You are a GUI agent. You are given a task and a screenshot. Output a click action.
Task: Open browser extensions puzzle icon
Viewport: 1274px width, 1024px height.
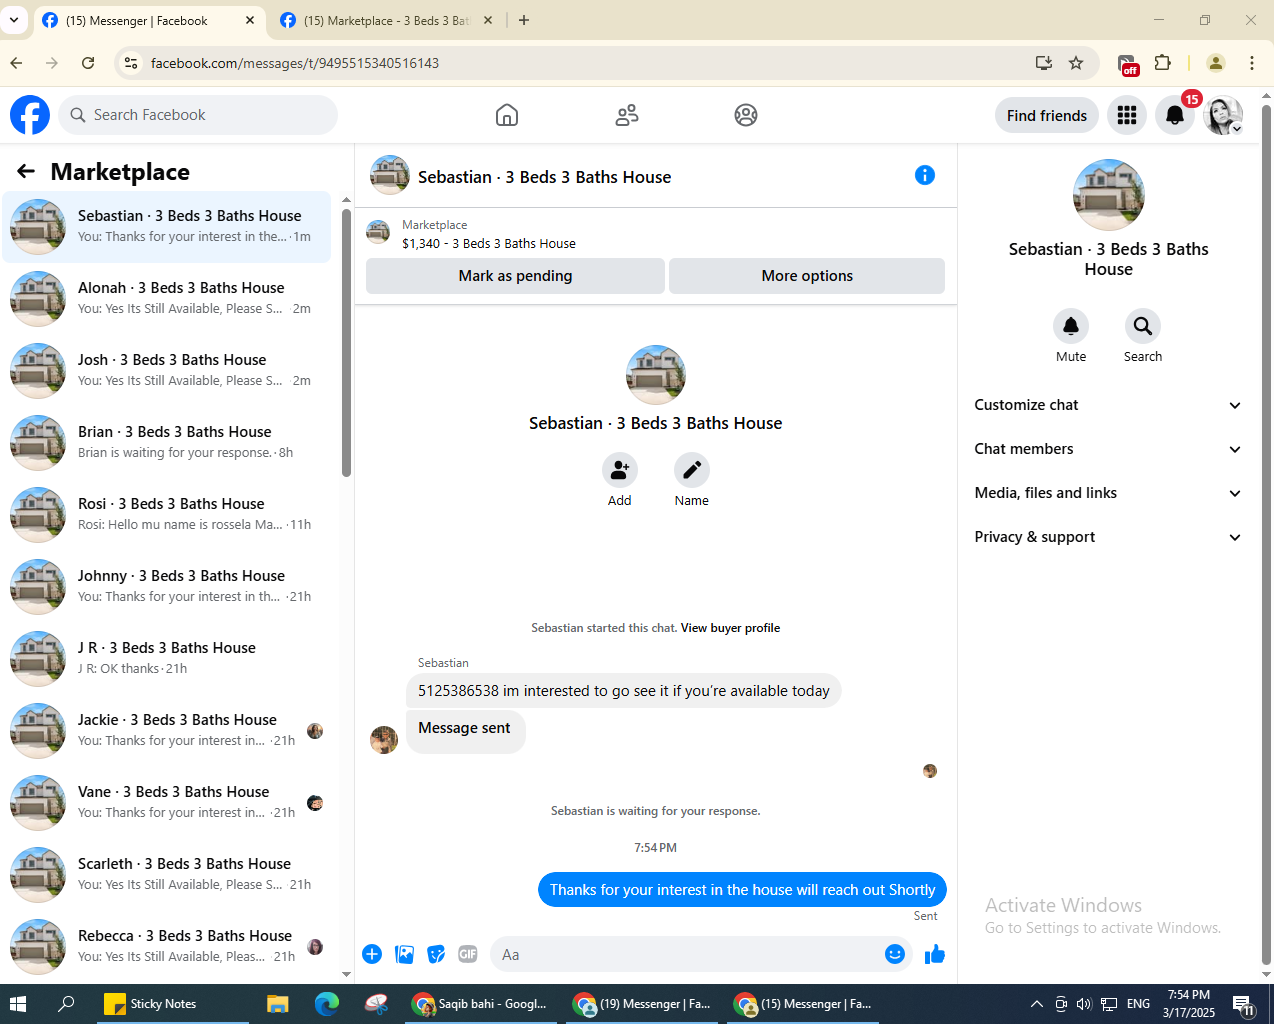1162,63
